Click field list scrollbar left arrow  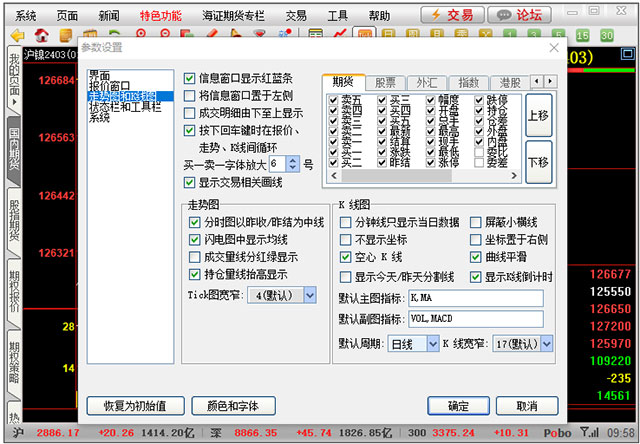pos(334,176)
